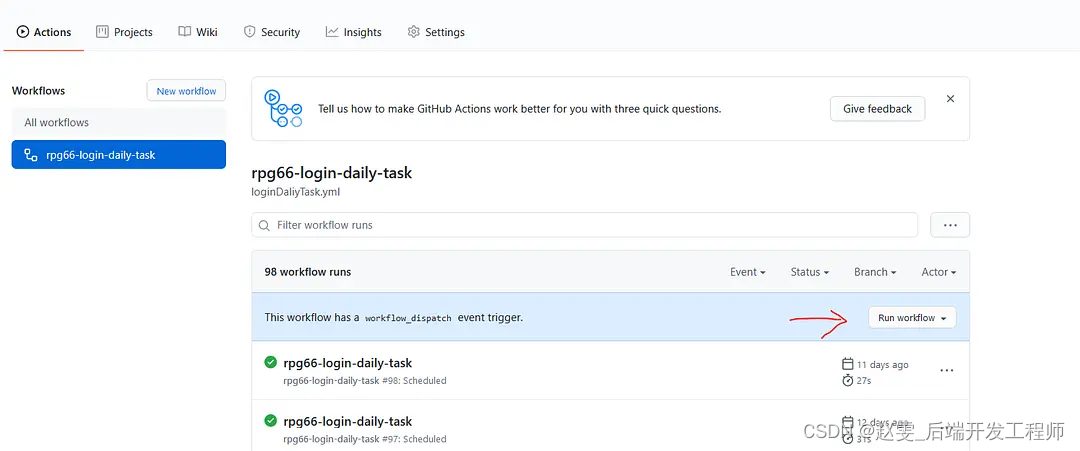Click workflow icon beside rpg66-login-daily-task sidebar item
Image resolution: width=1080 pixels, height=451 pixels.
coord(31,155)
